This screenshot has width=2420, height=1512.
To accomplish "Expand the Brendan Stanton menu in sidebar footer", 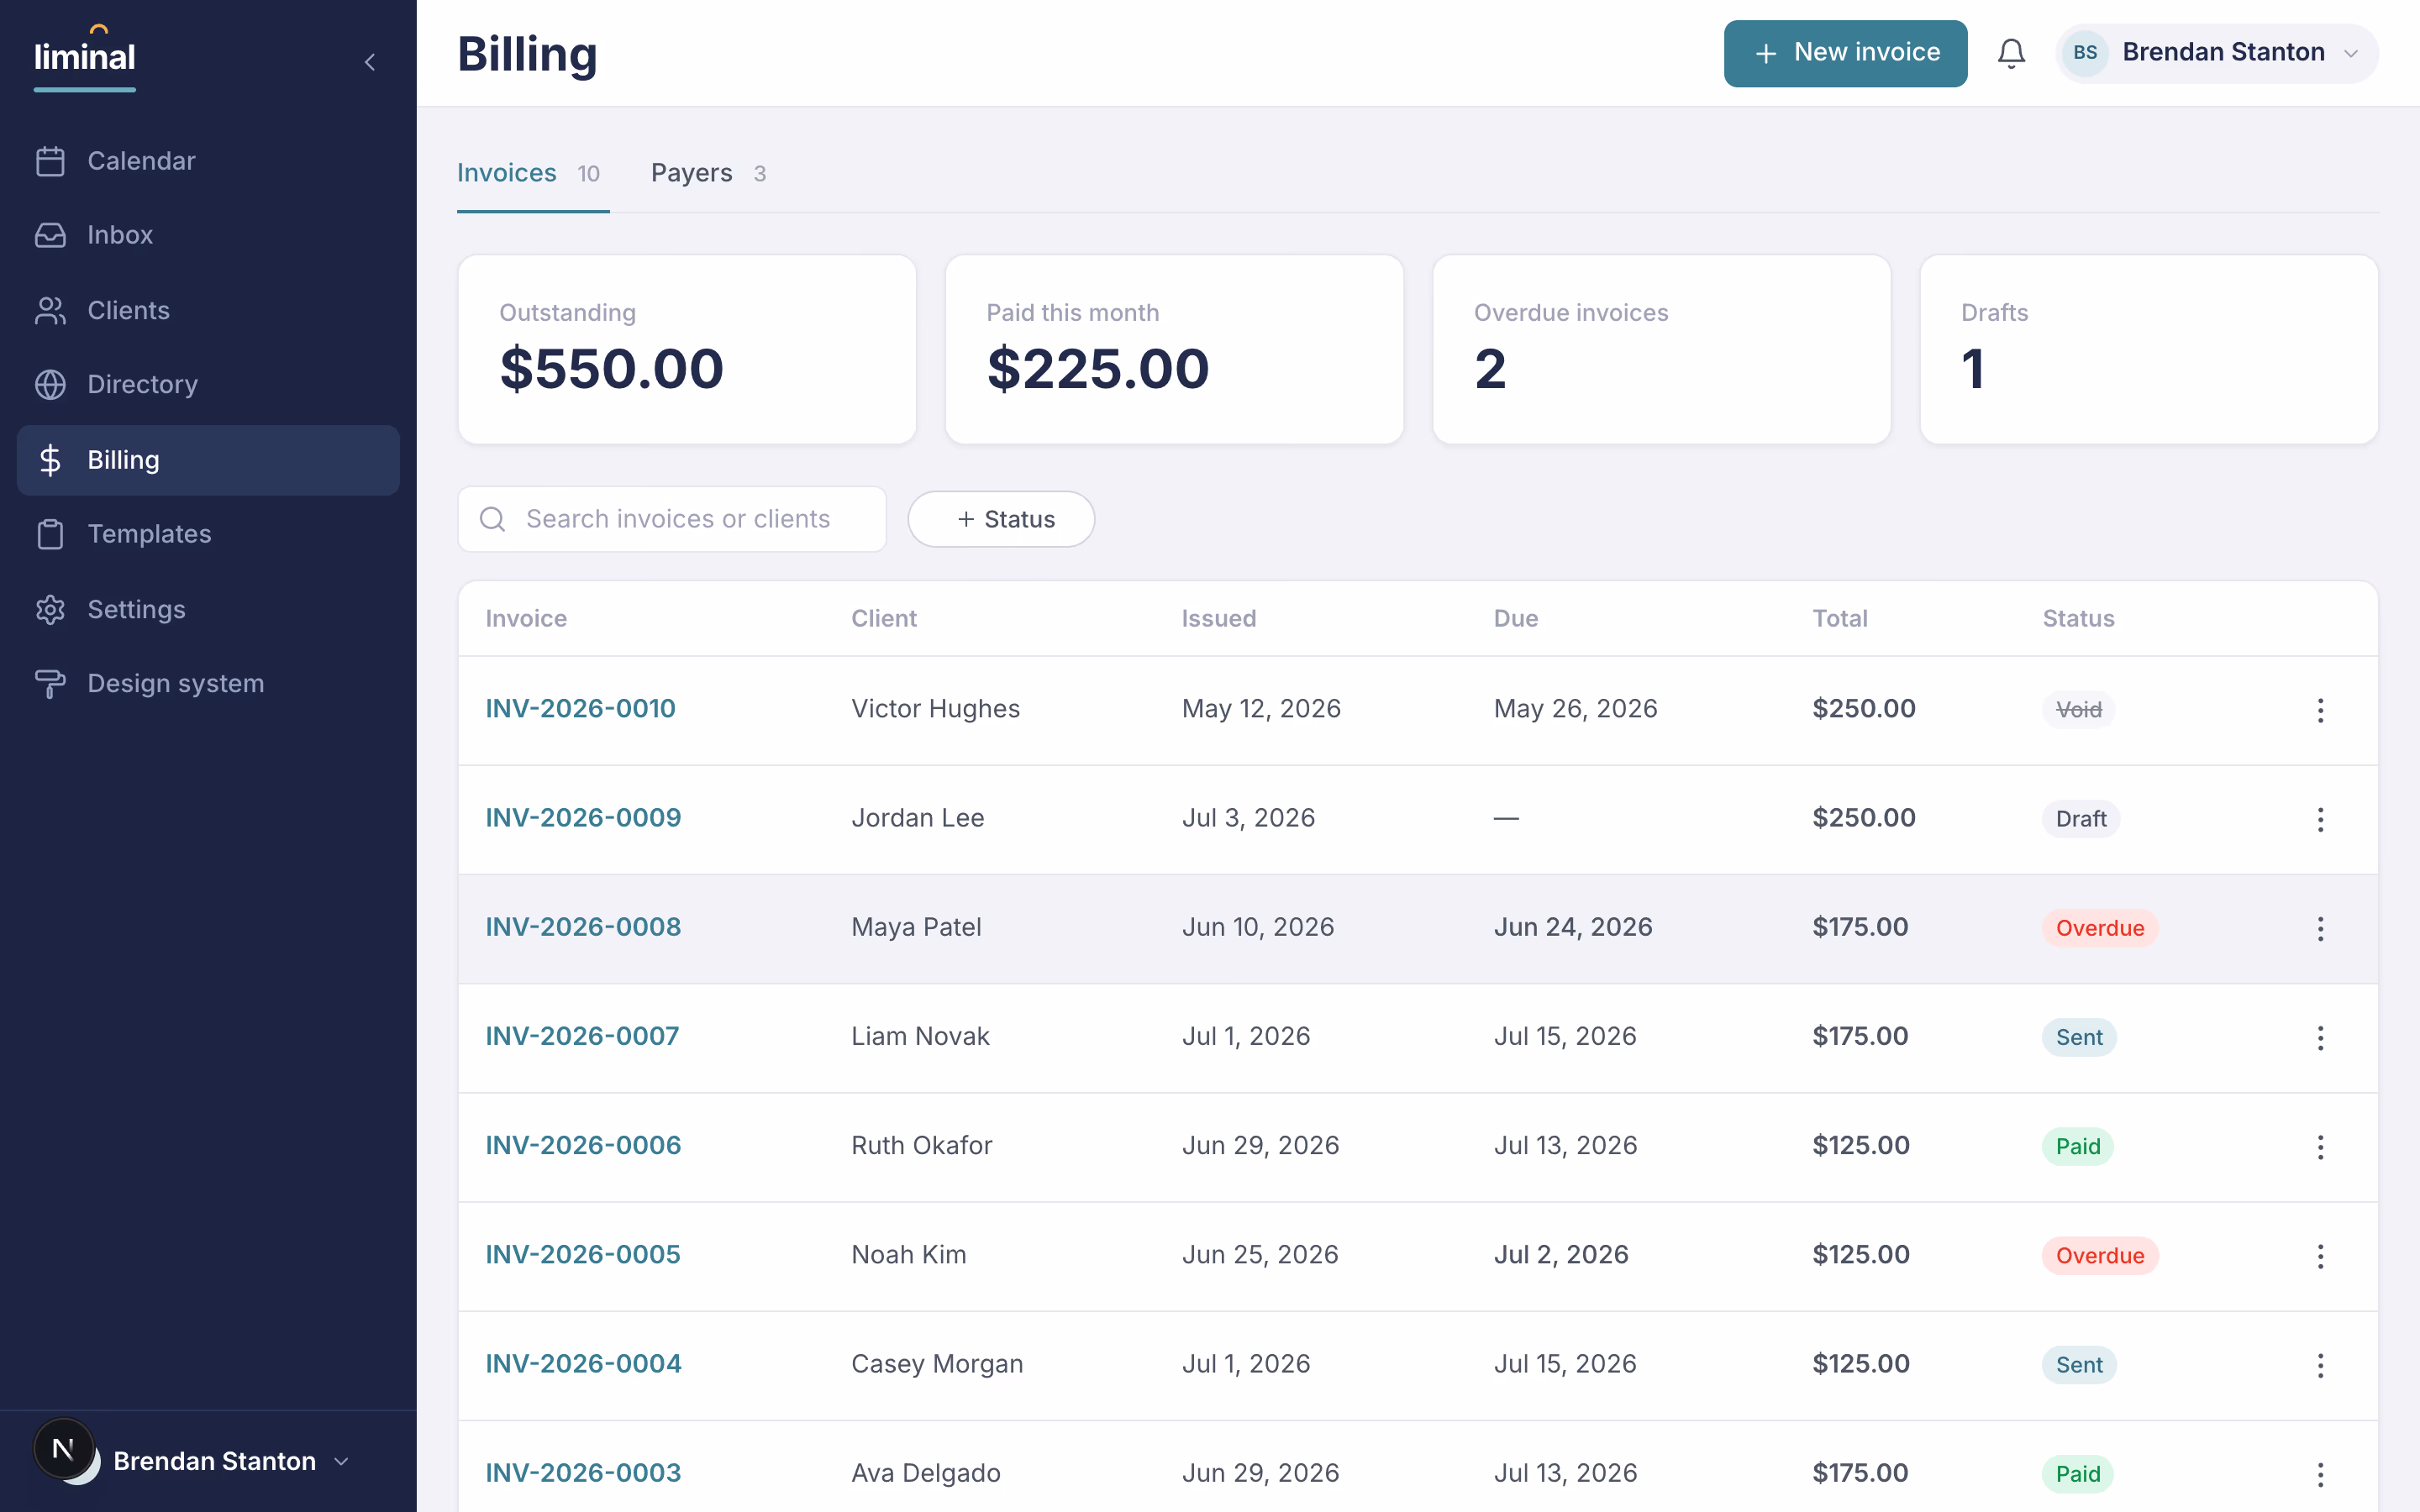I will 208,1461.
